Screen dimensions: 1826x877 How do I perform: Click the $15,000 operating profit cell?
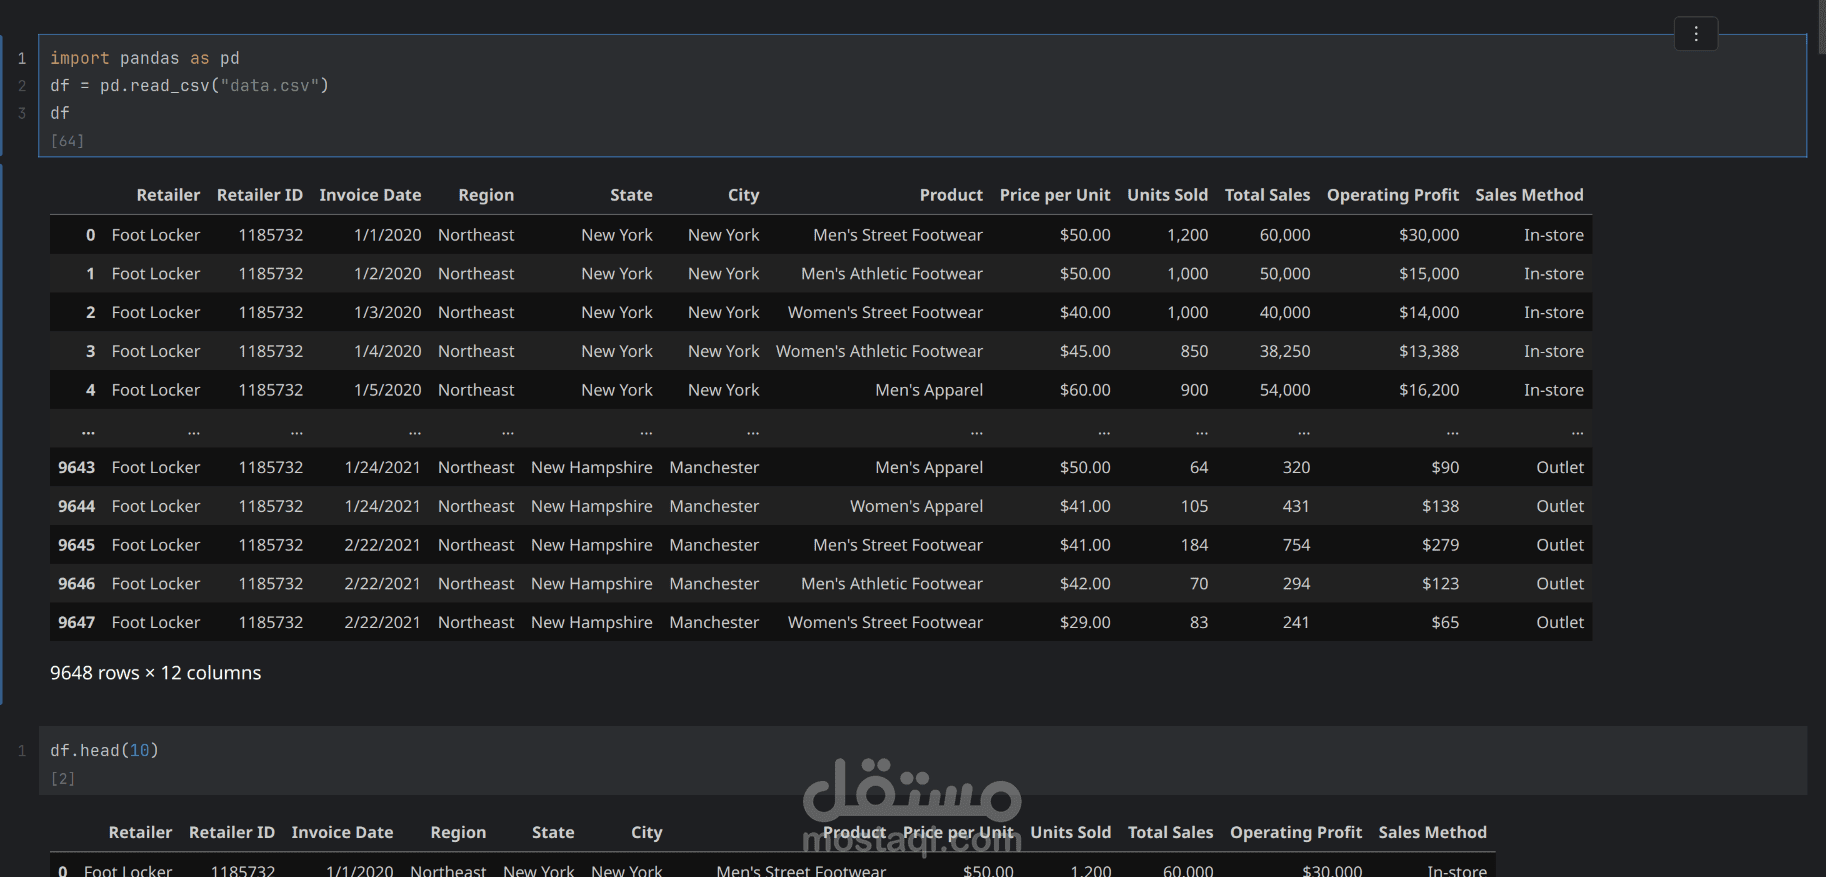tap(1429, 274)
